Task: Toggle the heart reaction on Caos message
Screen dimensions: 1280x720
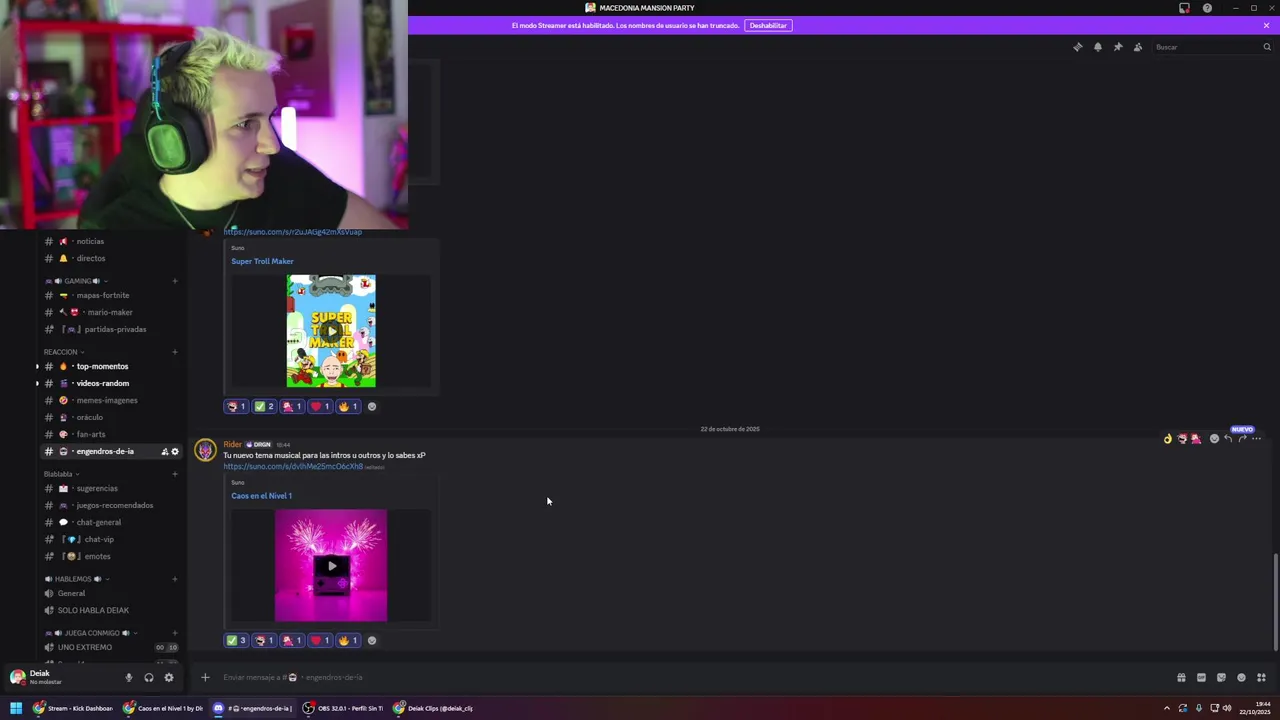Action: coord(320,640)
